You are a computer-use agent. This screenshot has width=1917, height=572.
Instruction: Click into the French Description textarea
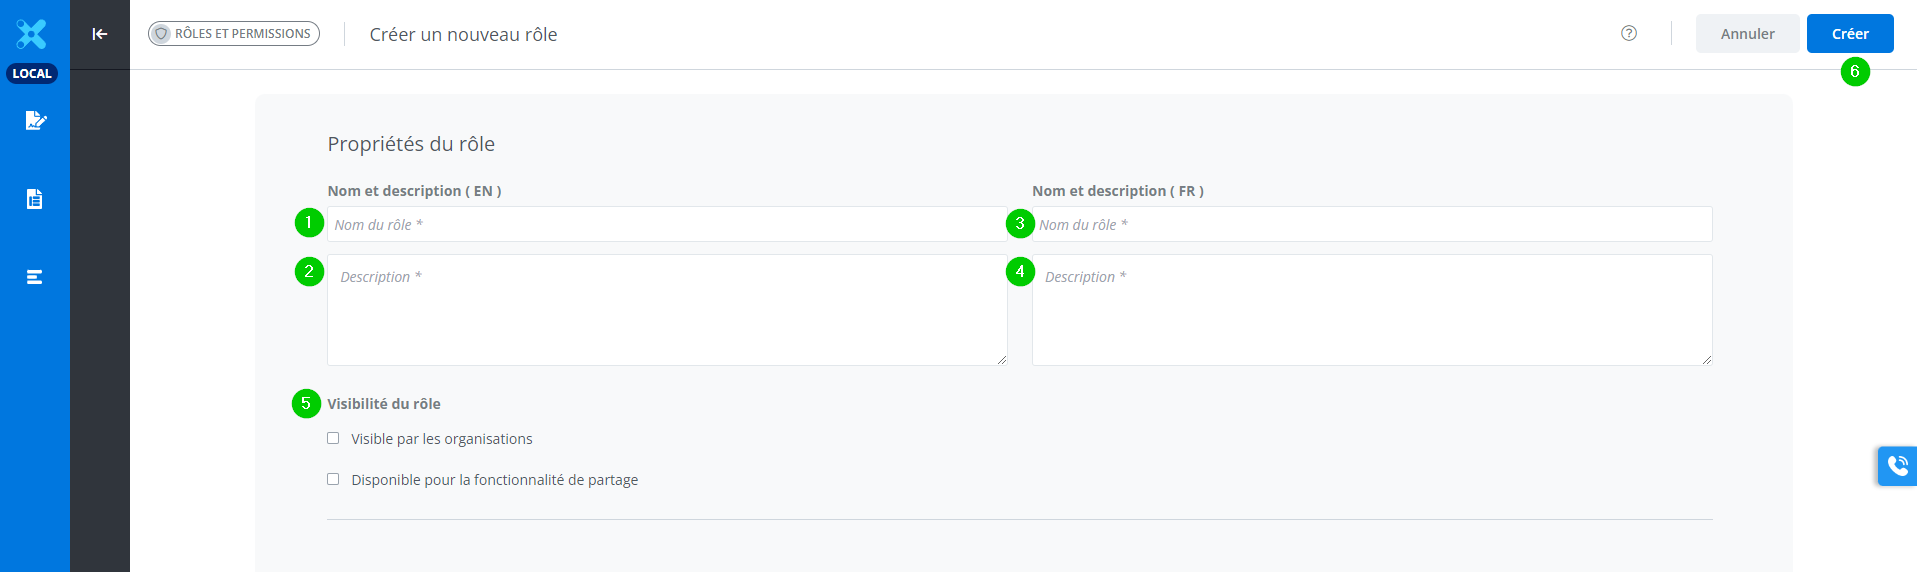[1372, 310]
